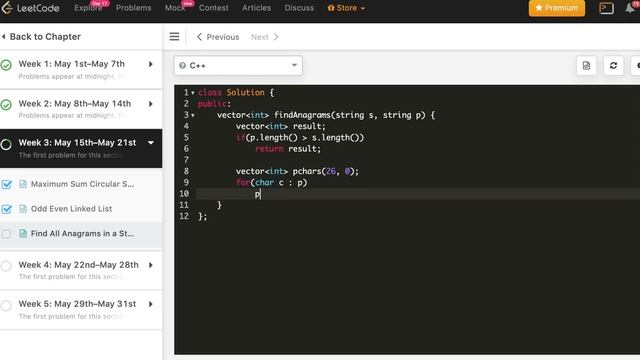
Task: Toggle checkbox for Odd Even Linked List
Action: [7, 209]
